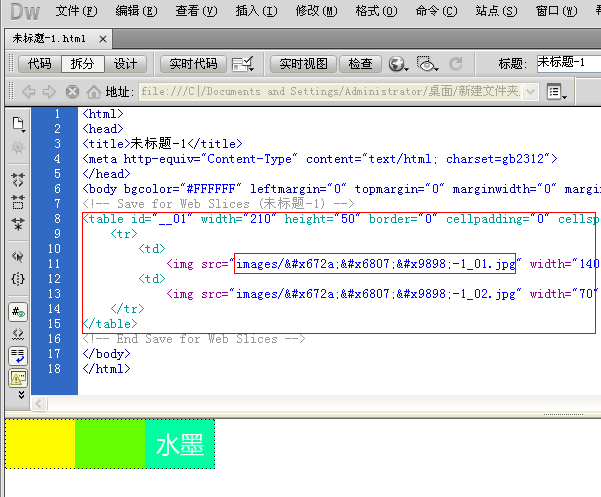This screenshot has width=601, height=497.
Task: Close the 未标题-1.html document tab
Action: pos(103,39)
